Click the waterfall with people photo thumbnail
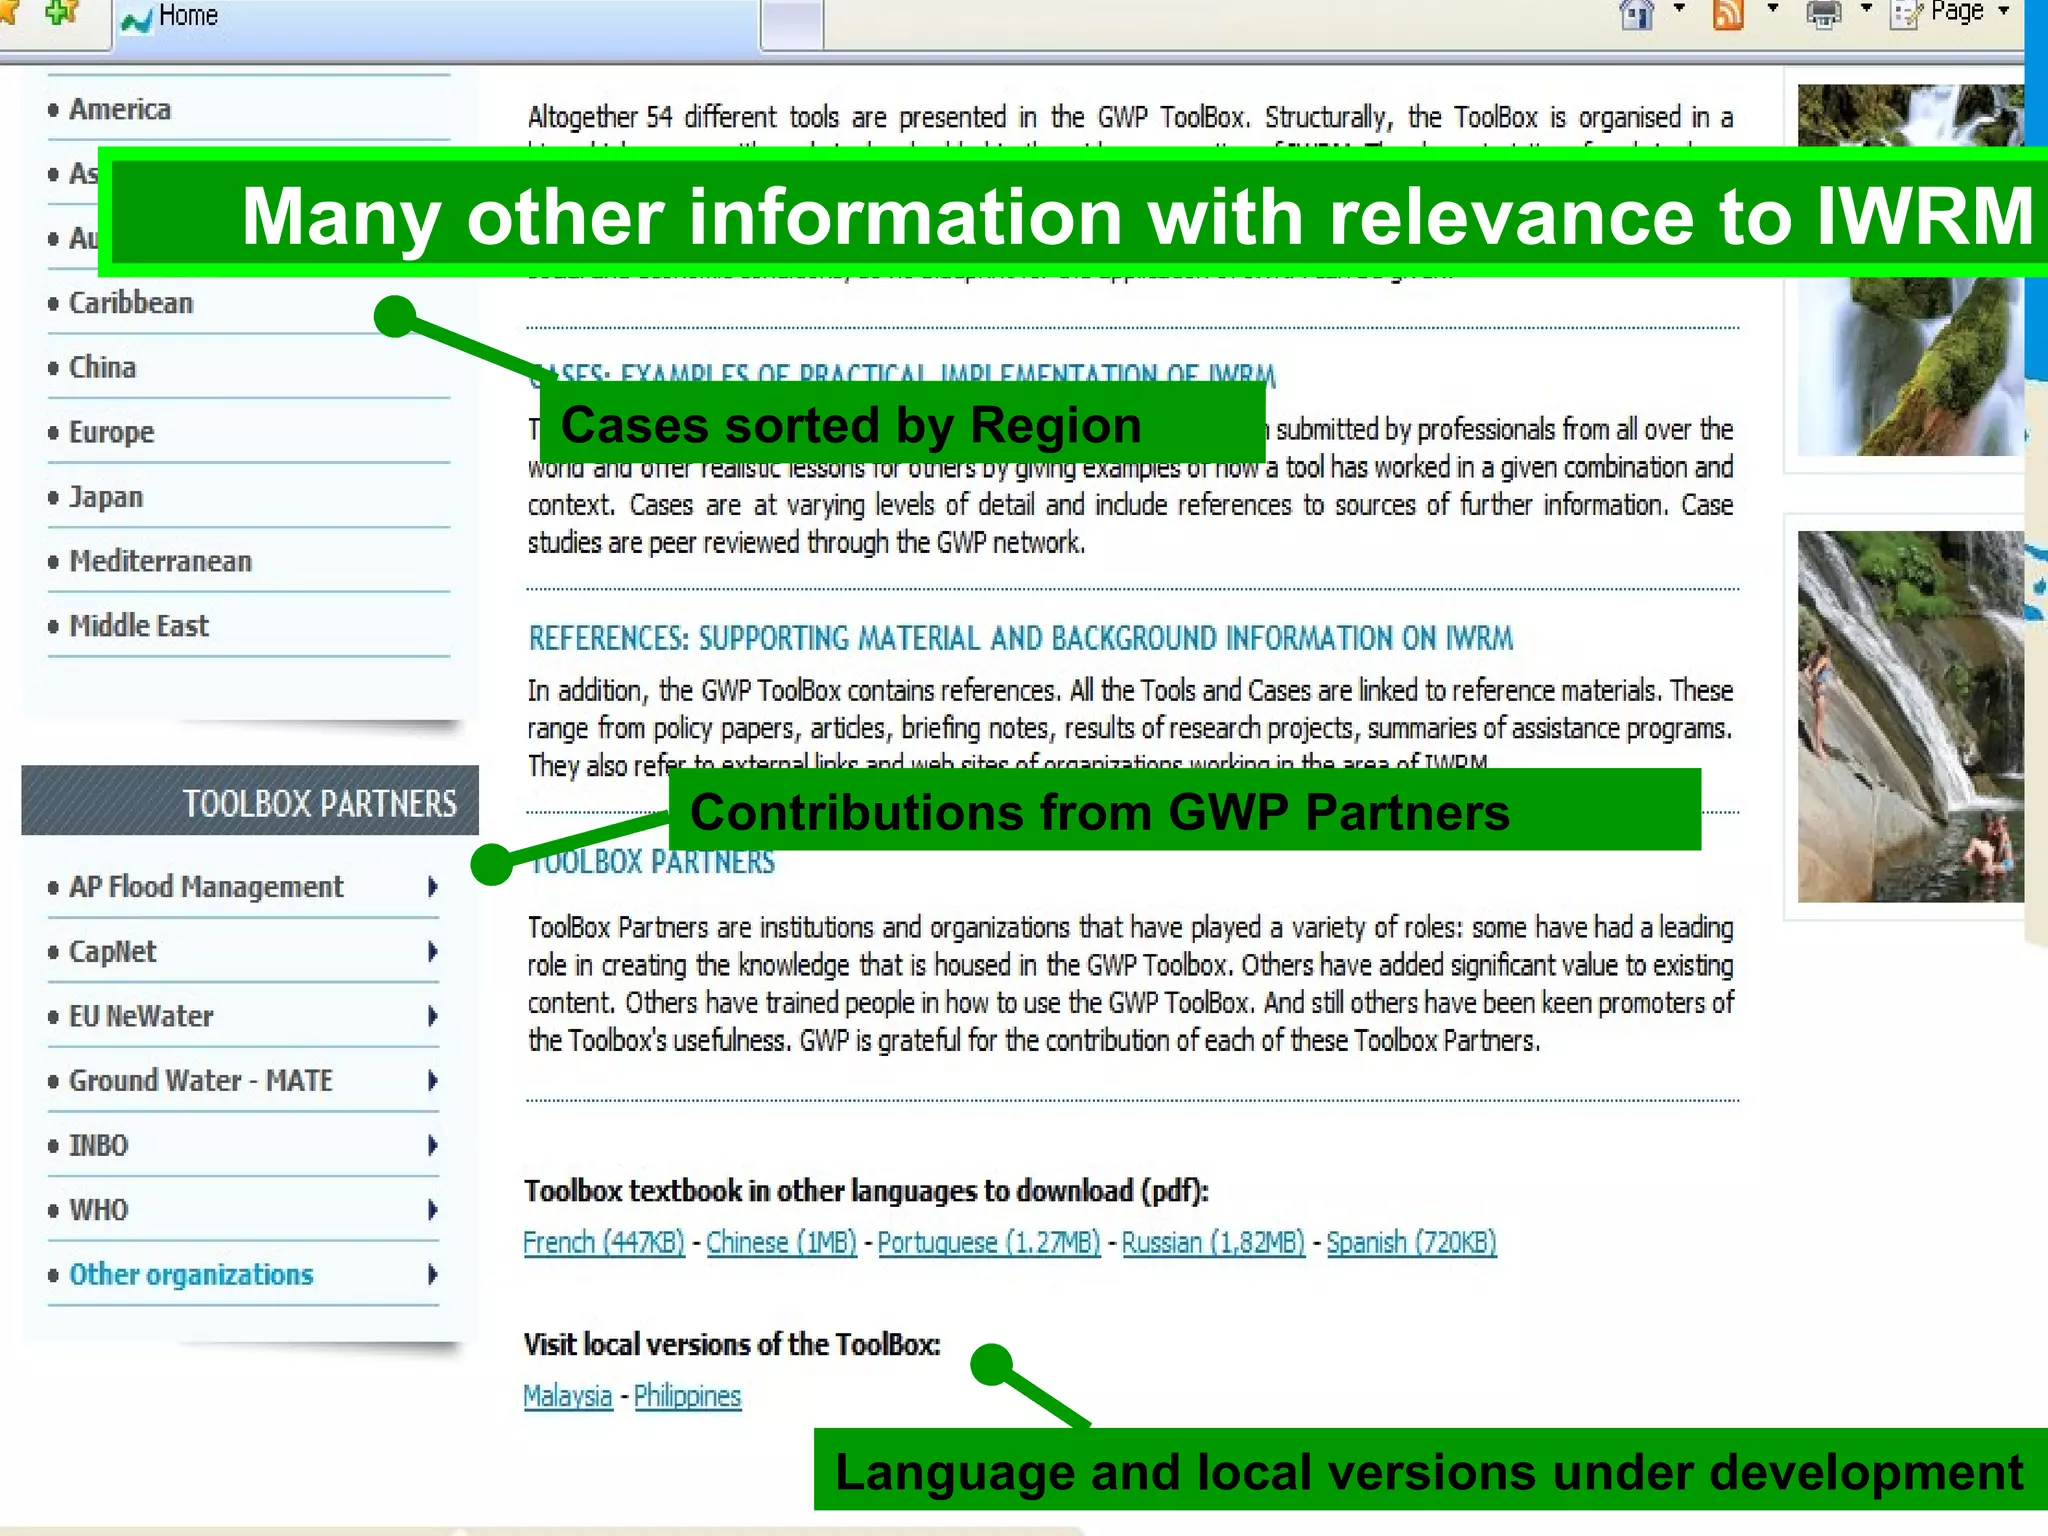 click(1908, 717)
